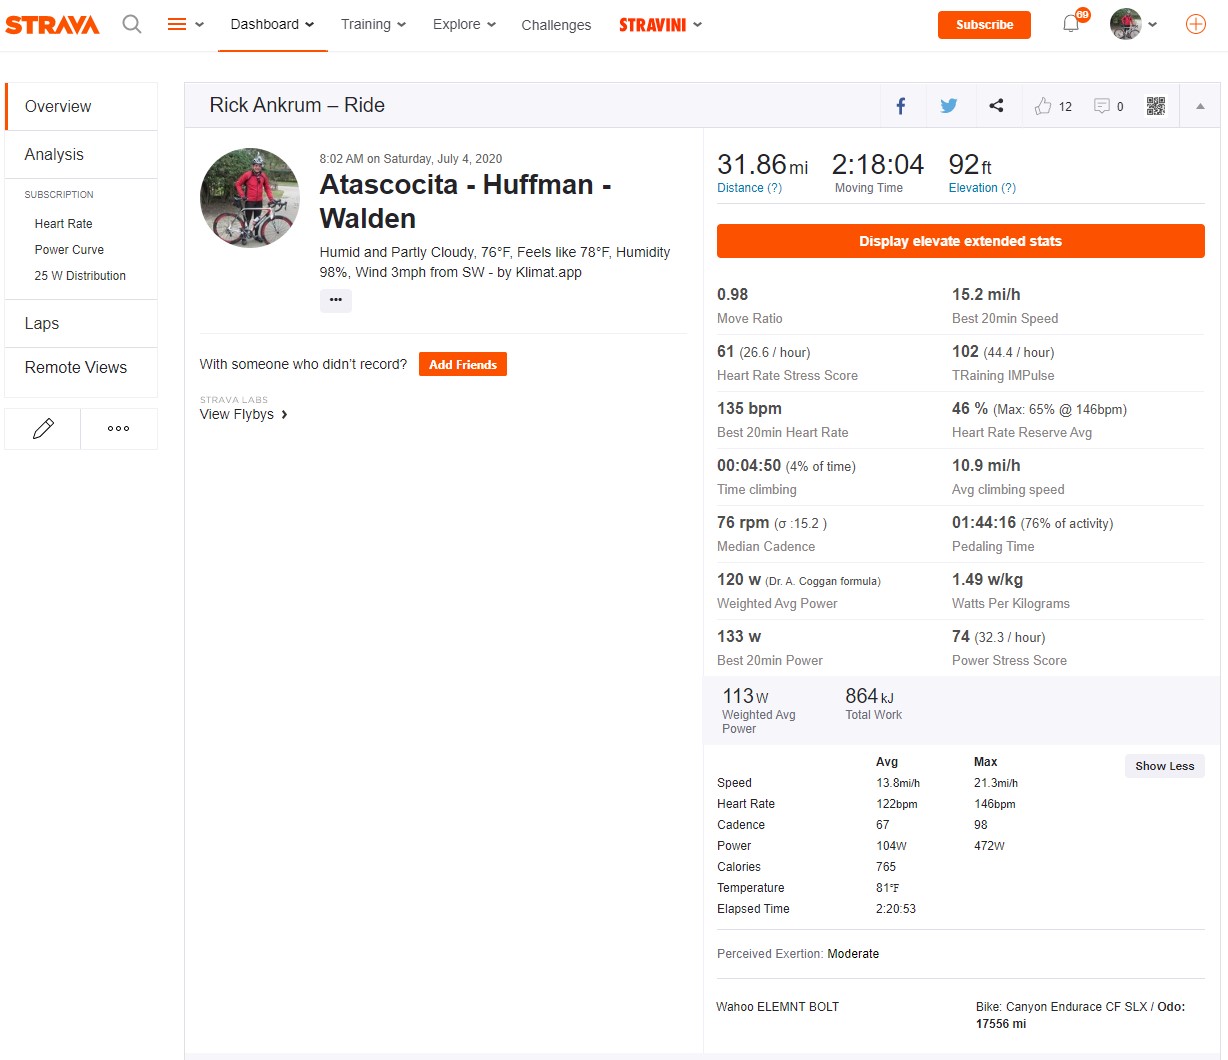Viewport: 1228px width, 1060px height.
Task: Click the pencil edit activity icon
Action: click(43, 429)
